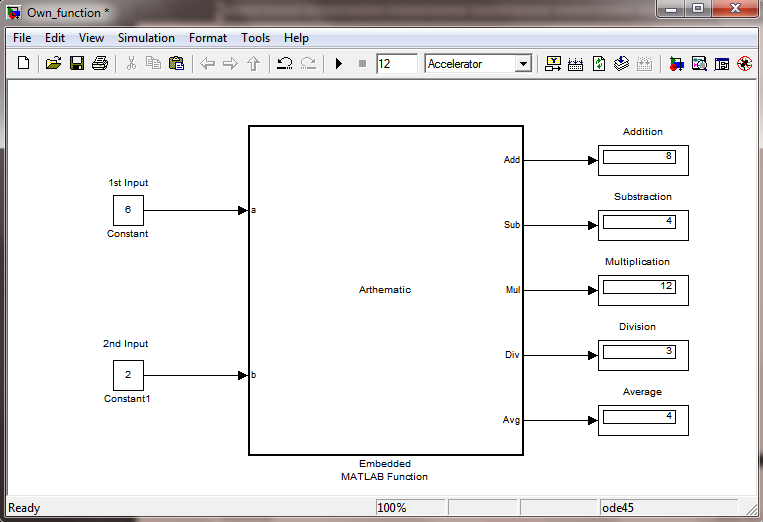This screenshot has width=763, height=522.
Task: Redo the last undone action
Action: pos(308,63)
